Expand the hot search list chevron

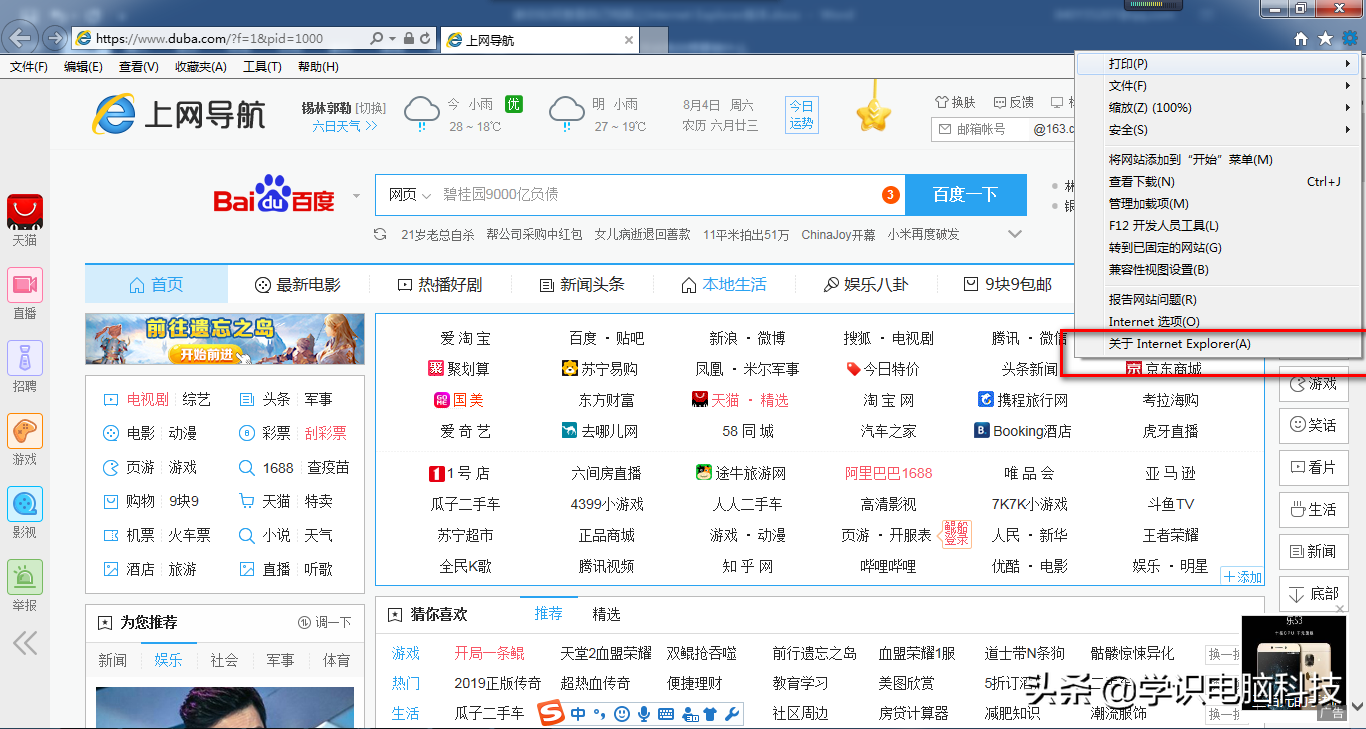pos(1015,234)
